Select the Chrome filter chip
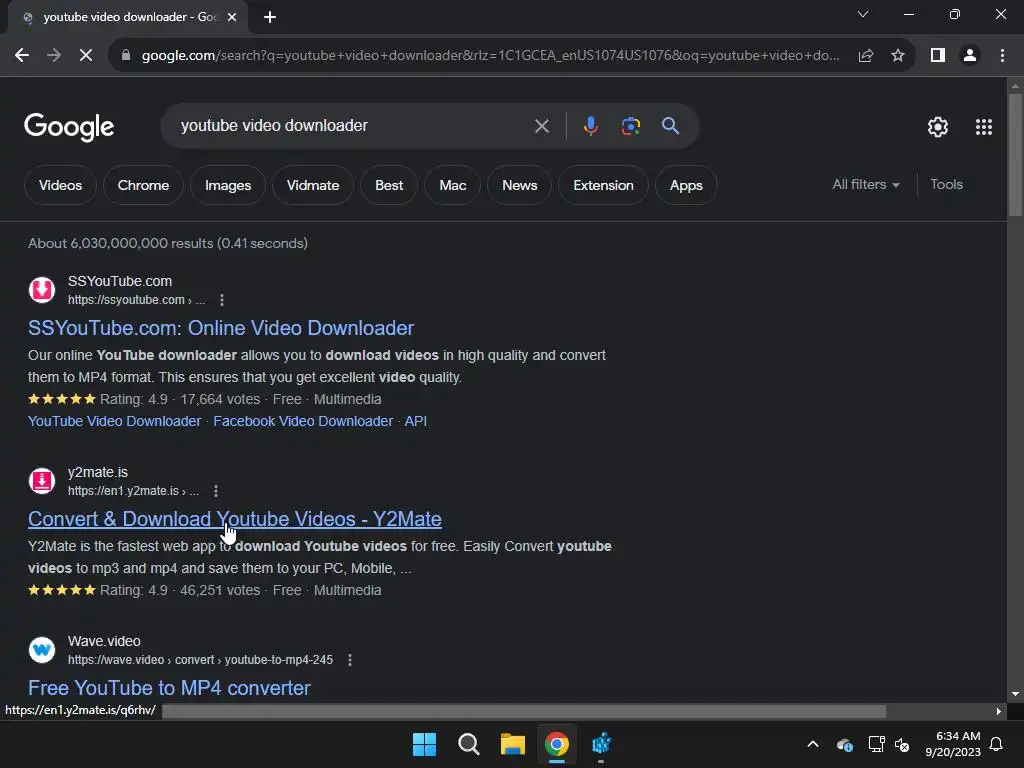1024x768 pixels. click(143, 185)
